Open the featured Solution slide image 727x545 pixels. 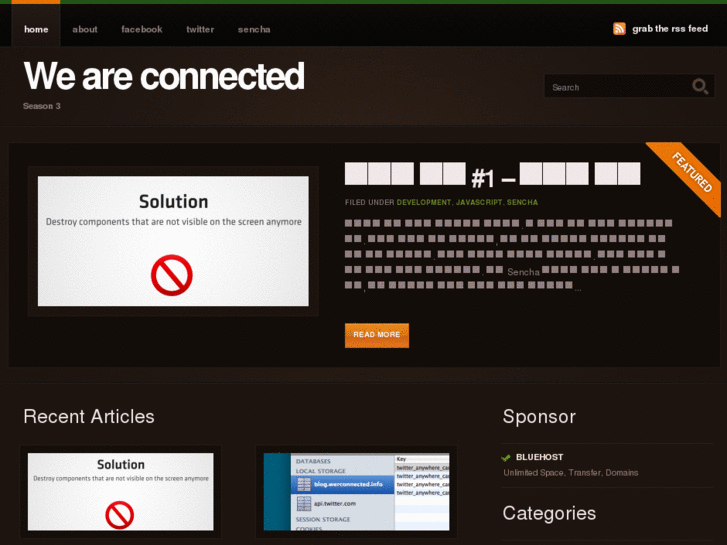pyautogui.click(x=173, y=241)
